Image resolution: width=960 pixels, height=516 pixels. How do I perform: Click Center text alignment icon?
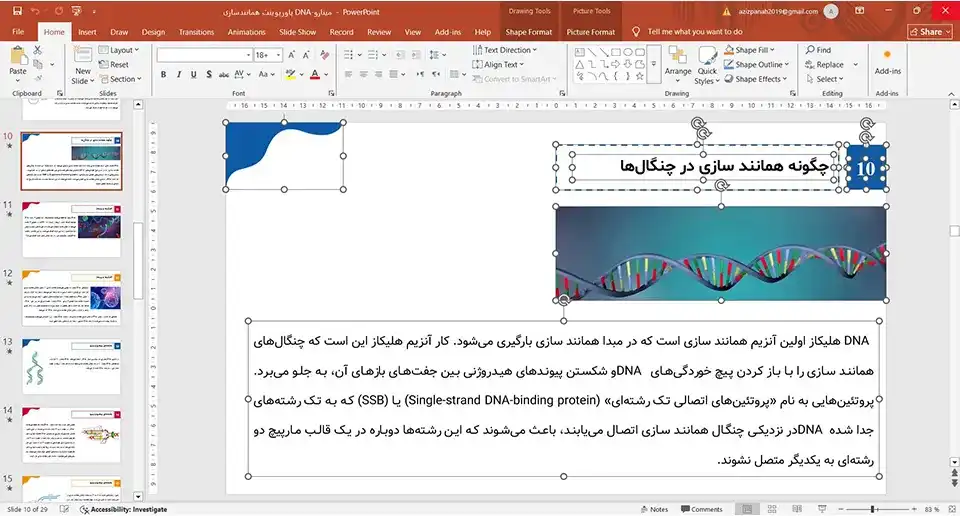(364, 74)
